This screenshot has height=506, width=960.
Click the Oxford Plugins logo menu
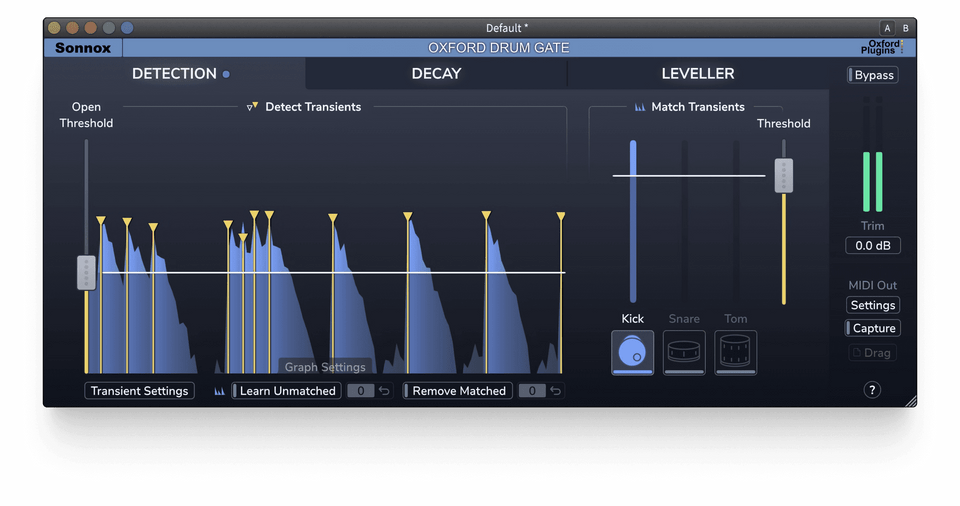pos(882,48)
